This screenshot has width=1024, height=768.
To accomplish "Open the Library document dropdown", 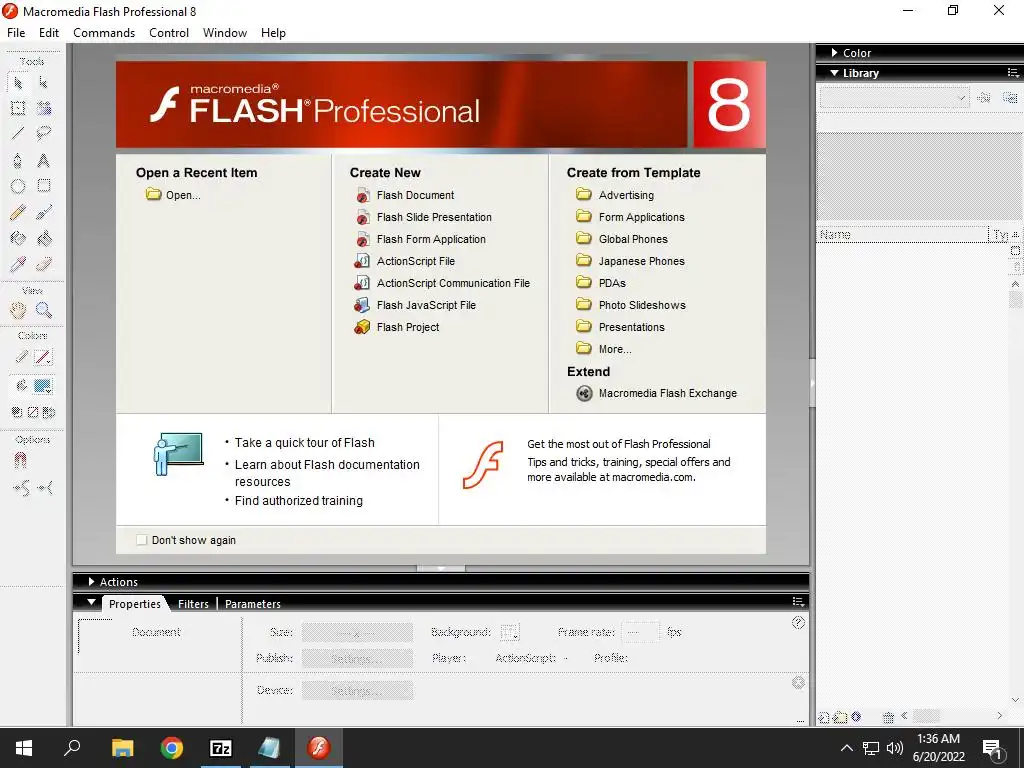I will coord(894,98).
